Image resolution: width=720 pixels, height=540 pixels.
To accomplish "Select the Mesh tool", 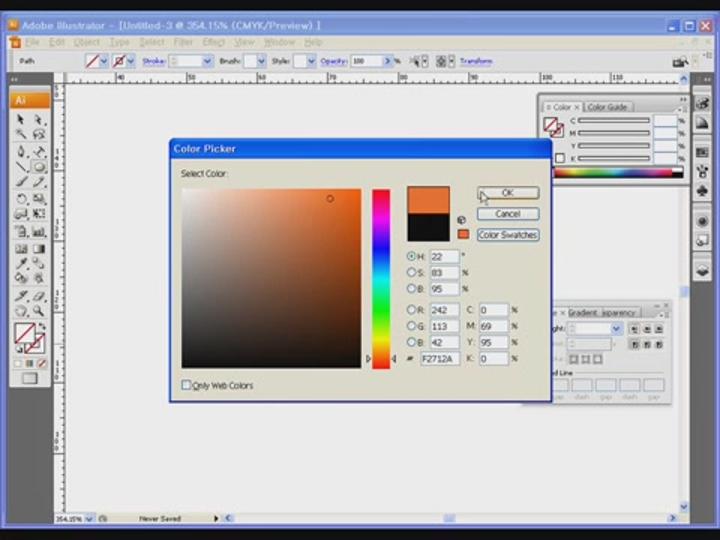I will click(21, 248).
